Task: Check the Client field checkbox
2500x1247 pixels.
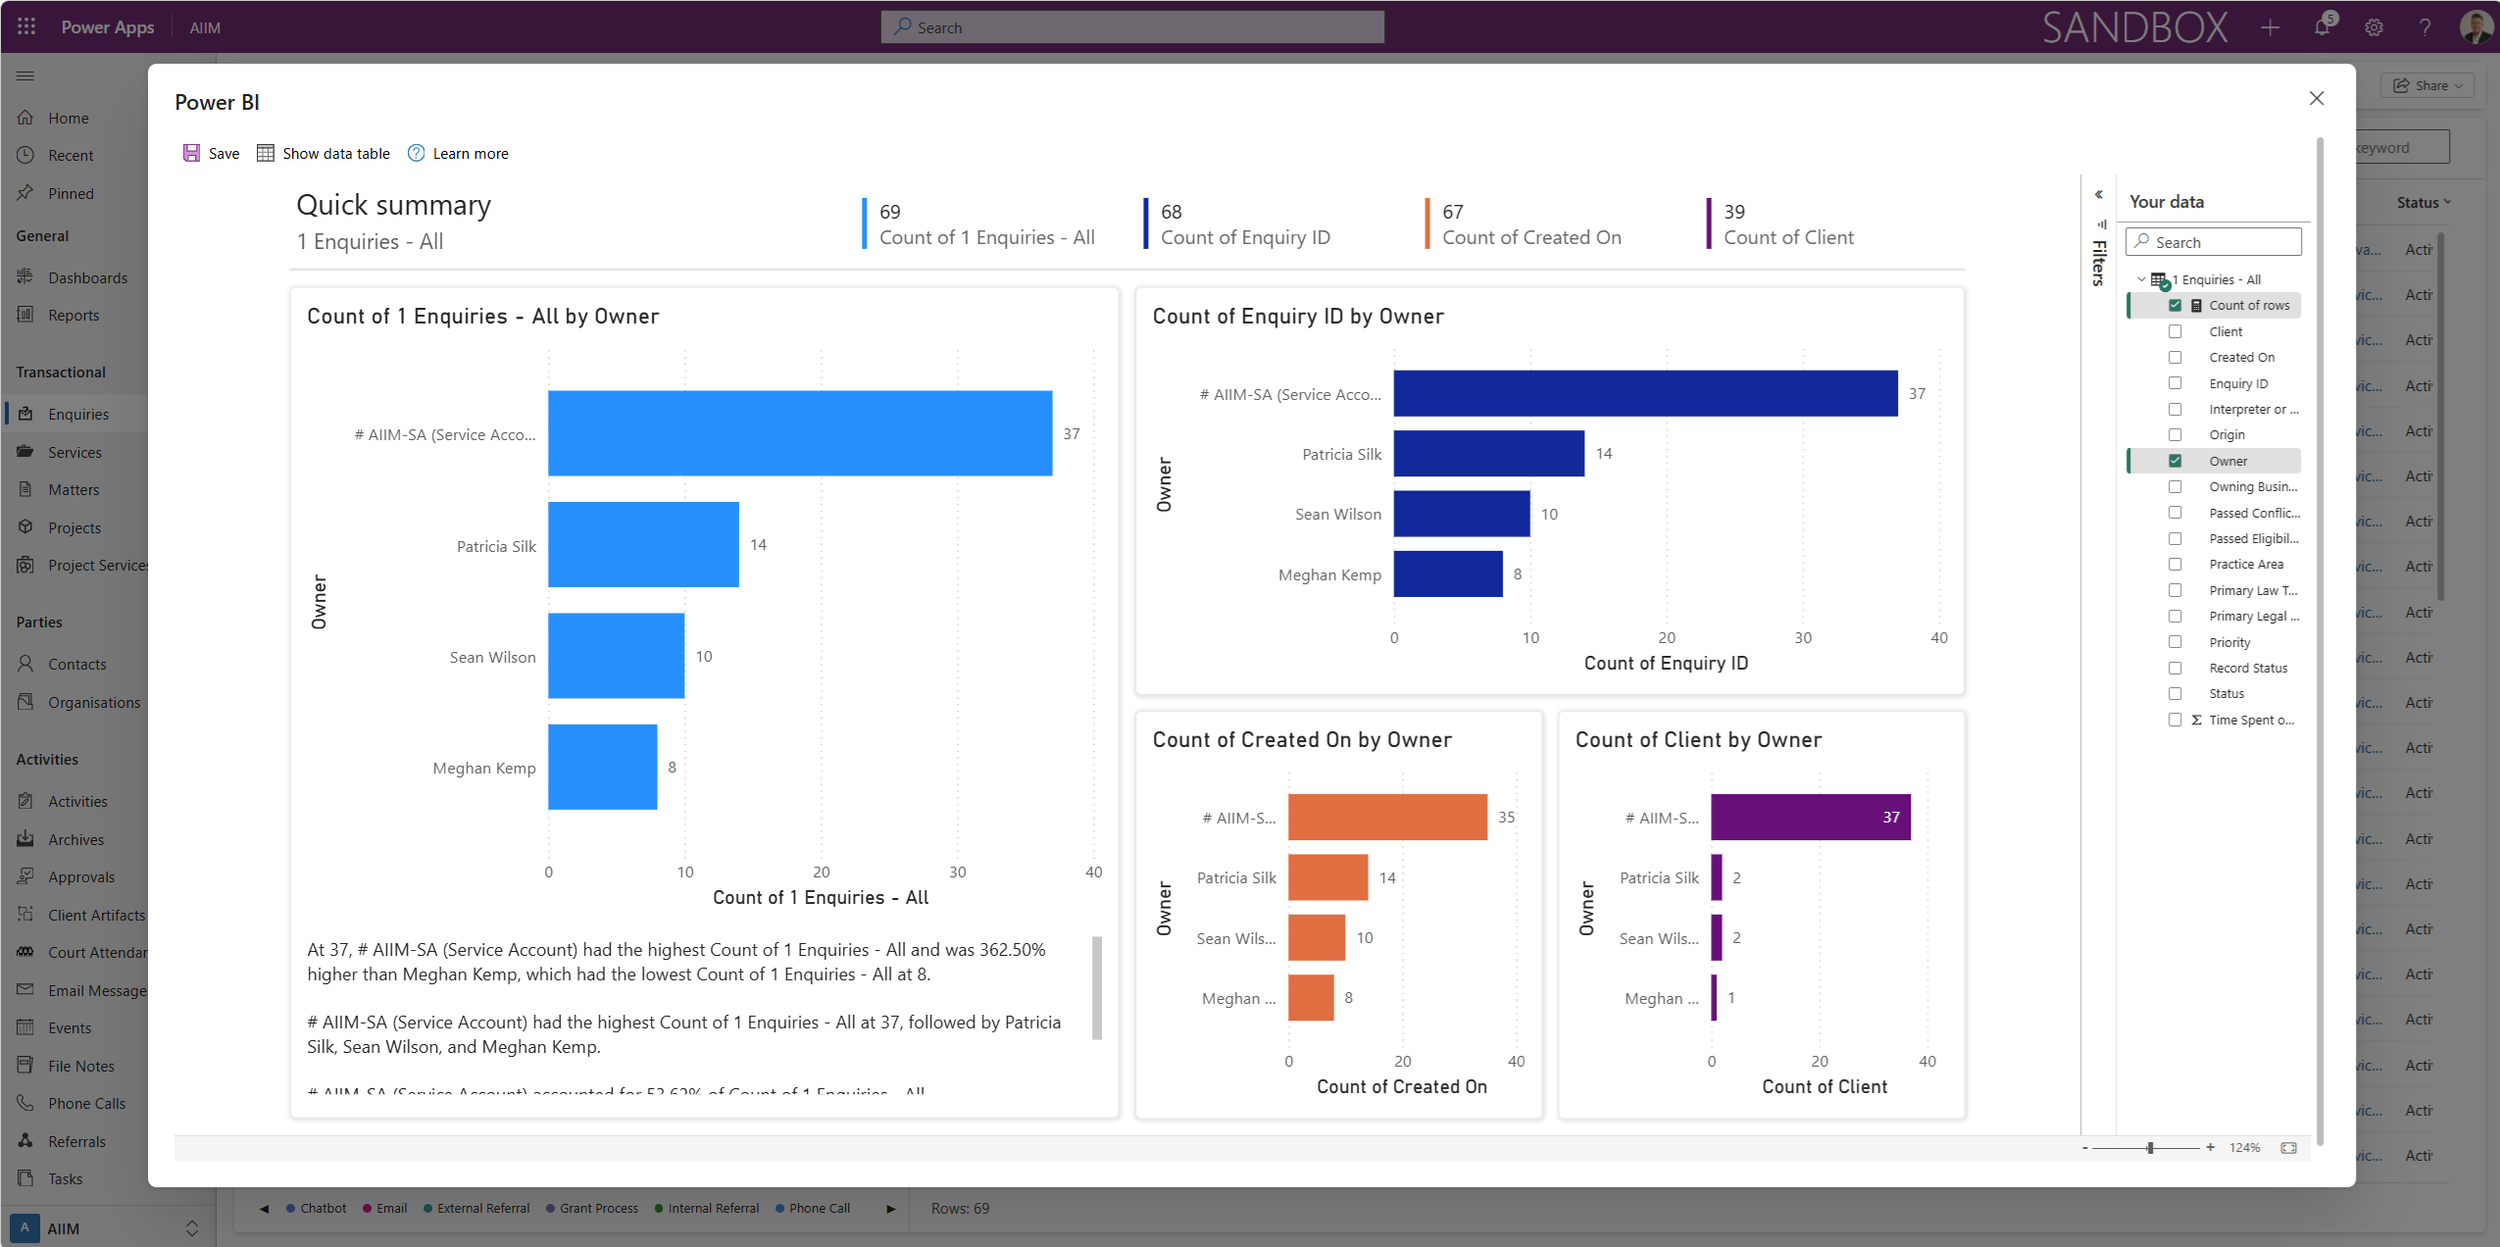Action: [x=2174, y=331]
